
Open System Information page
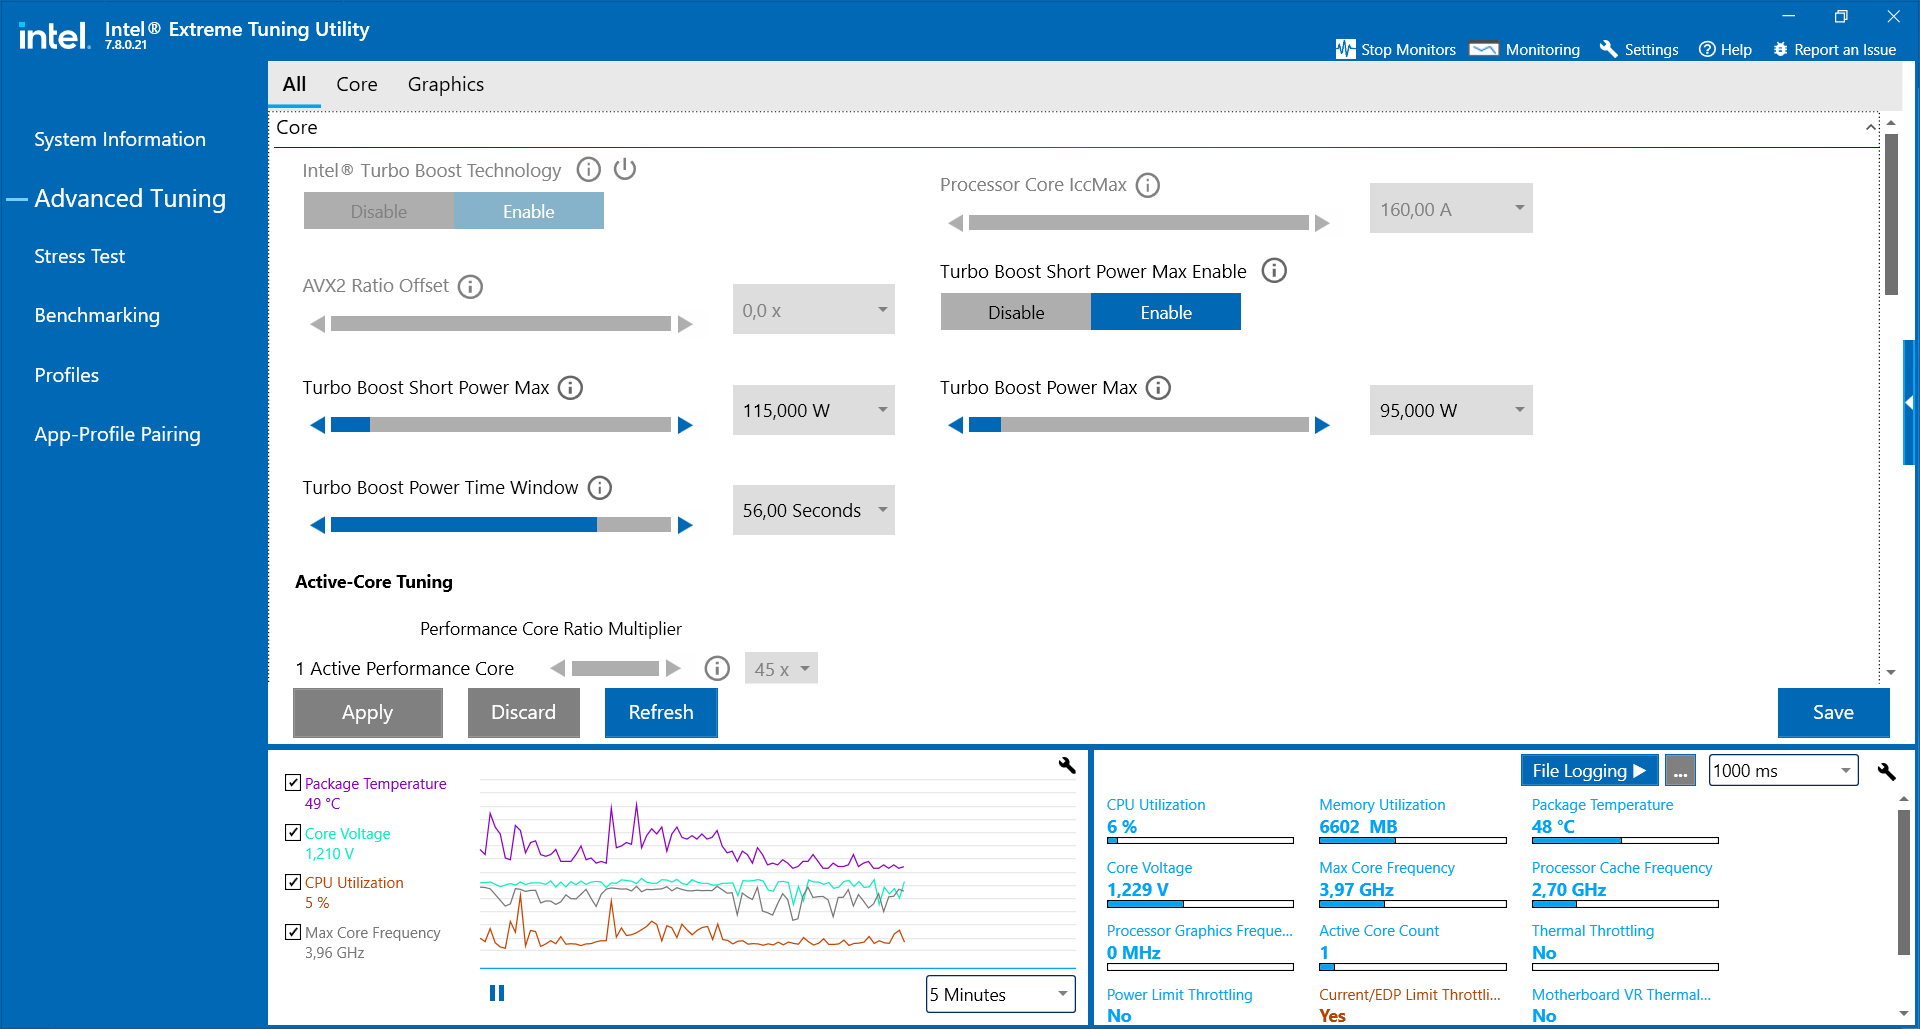[120, 139]
